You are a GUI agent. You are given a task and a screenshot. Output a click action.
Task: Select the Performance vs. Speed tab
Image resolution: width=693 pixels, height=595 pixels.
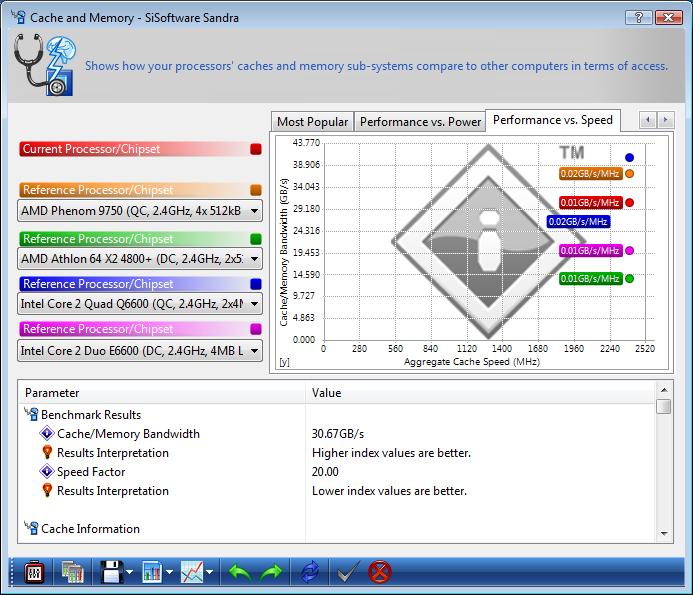pos(552,120)
